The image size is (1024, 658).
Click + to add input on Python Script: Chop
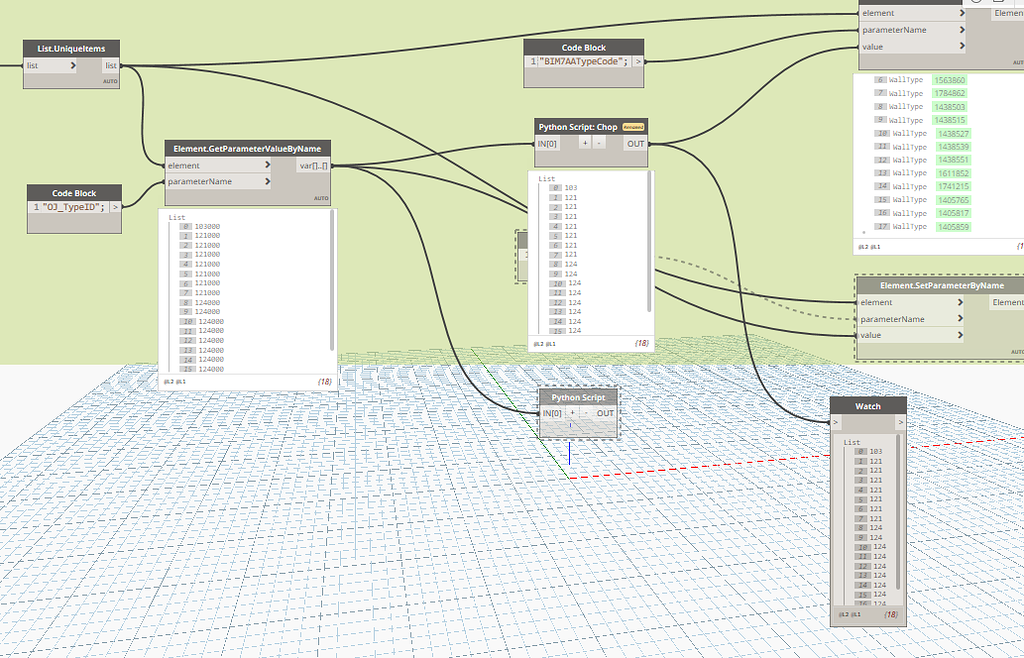[585, 143]
